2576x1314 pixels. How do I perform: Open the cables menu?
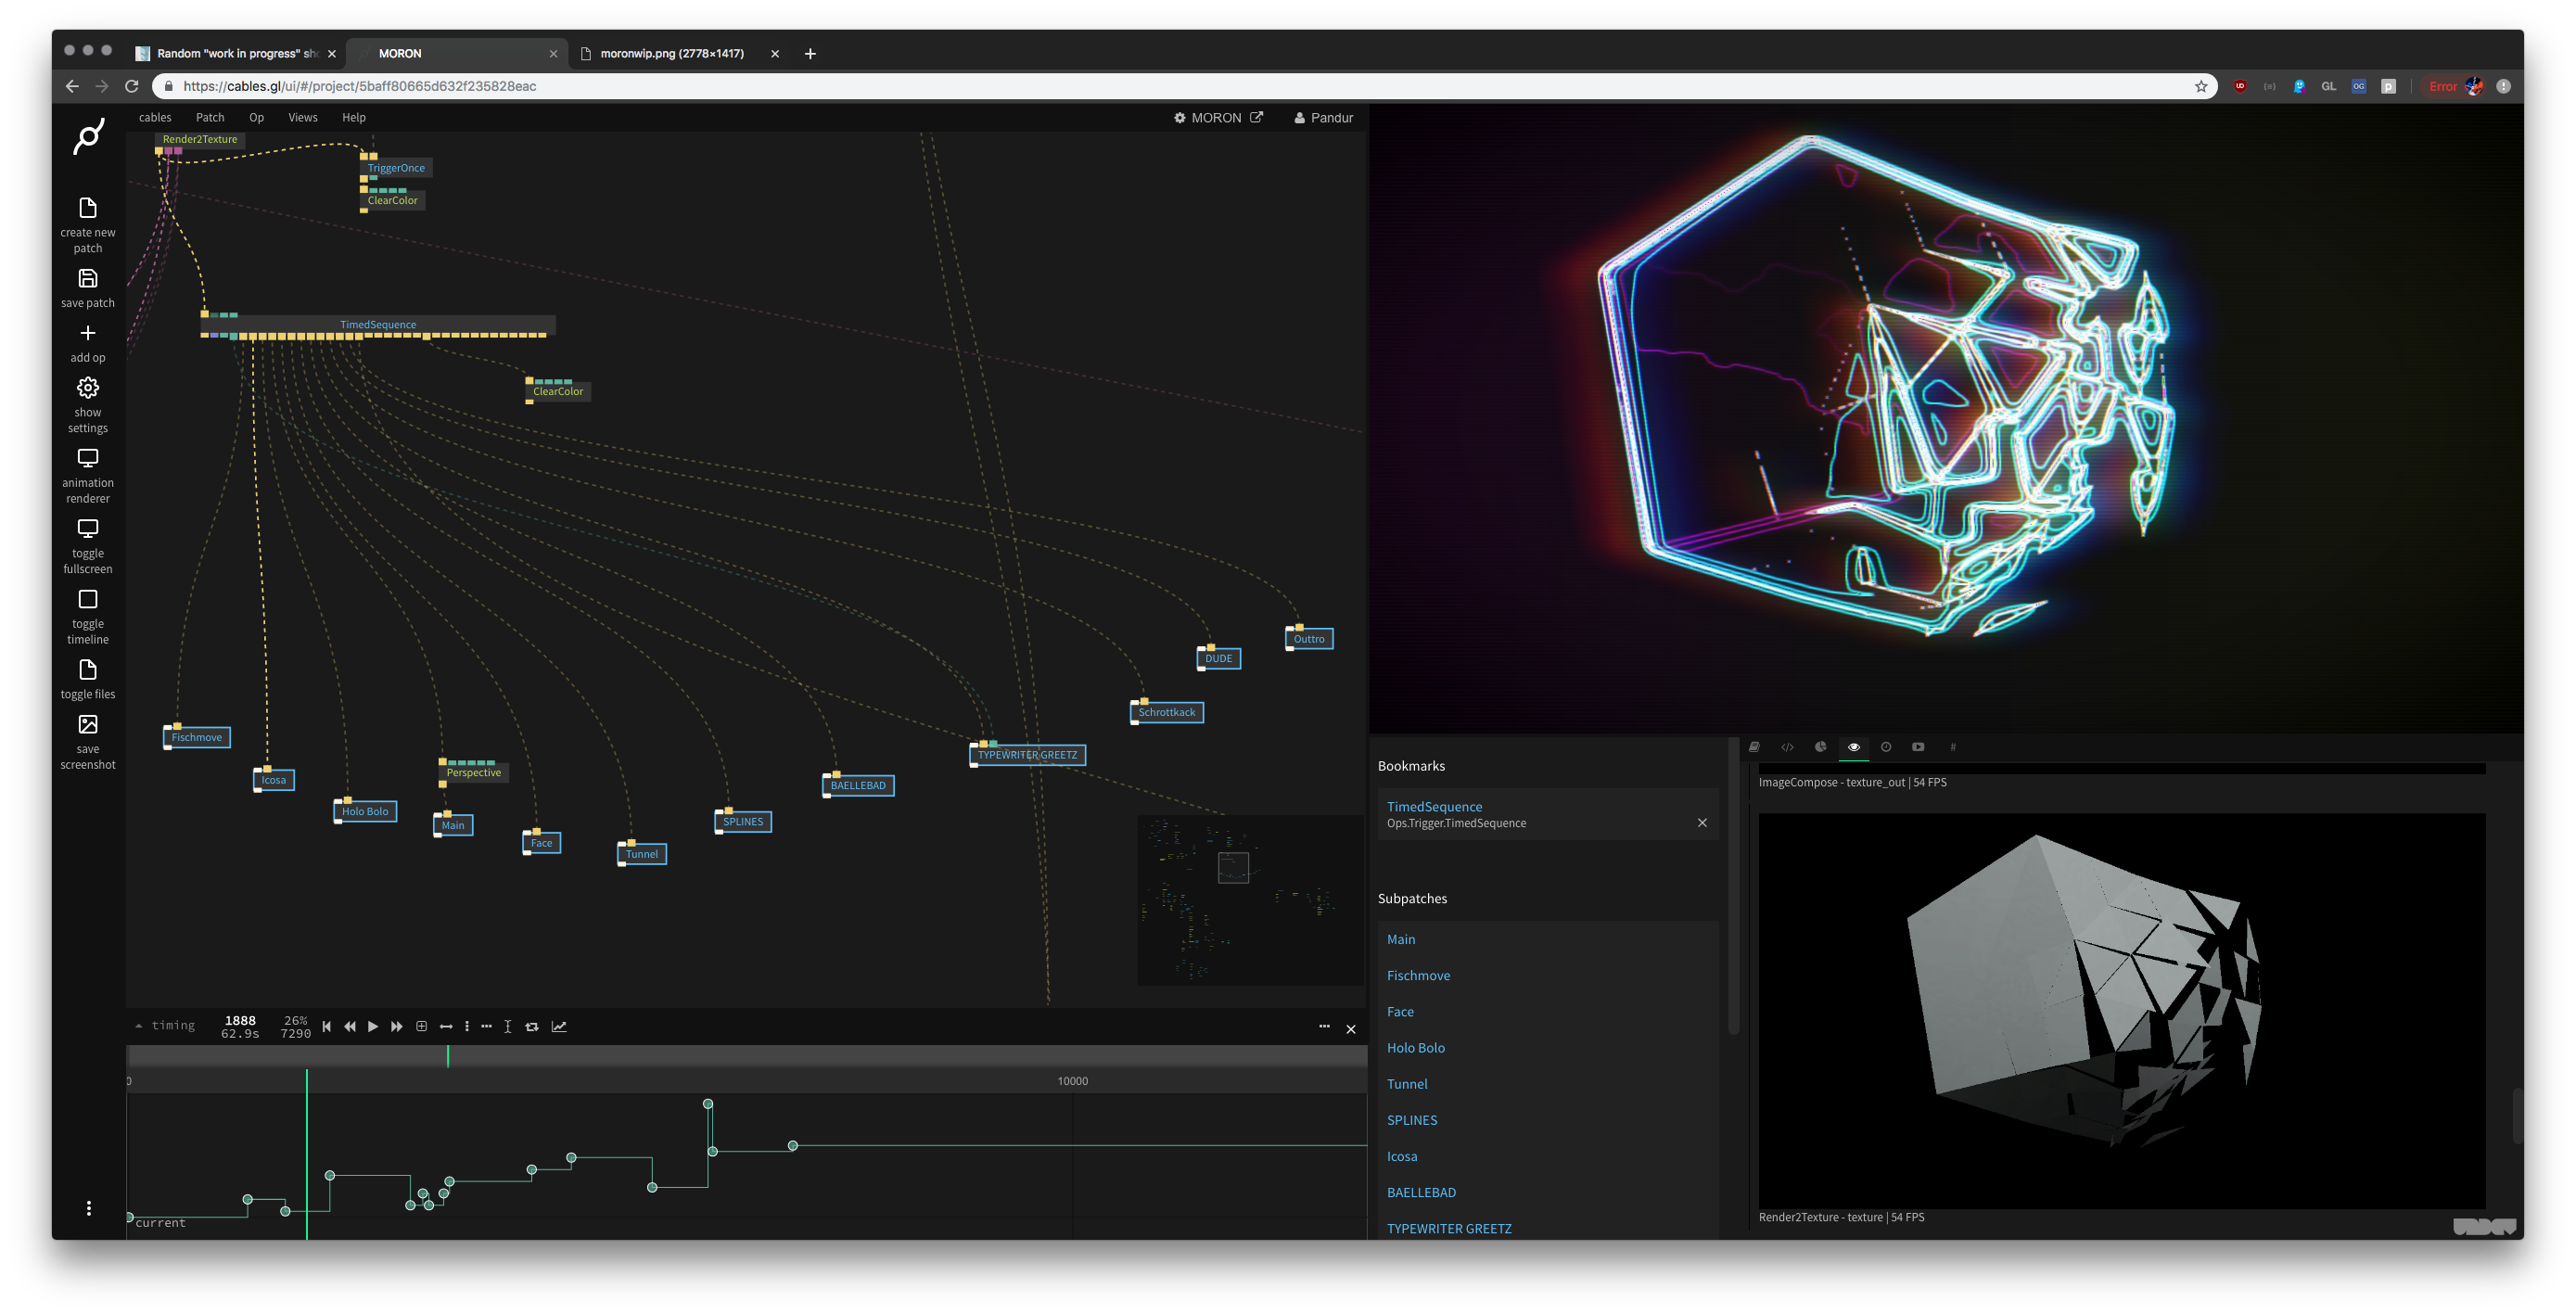155,117
